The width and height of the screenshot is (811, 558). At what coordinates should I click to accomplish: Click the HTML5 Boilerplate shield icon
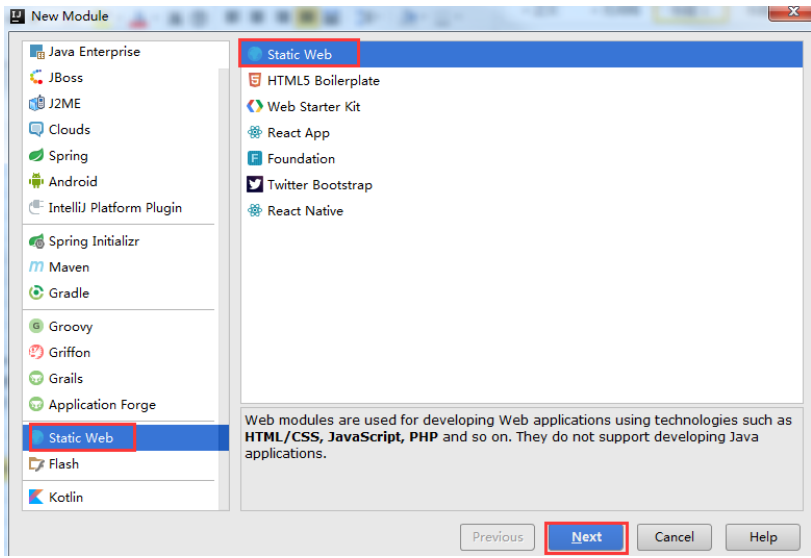254,80
